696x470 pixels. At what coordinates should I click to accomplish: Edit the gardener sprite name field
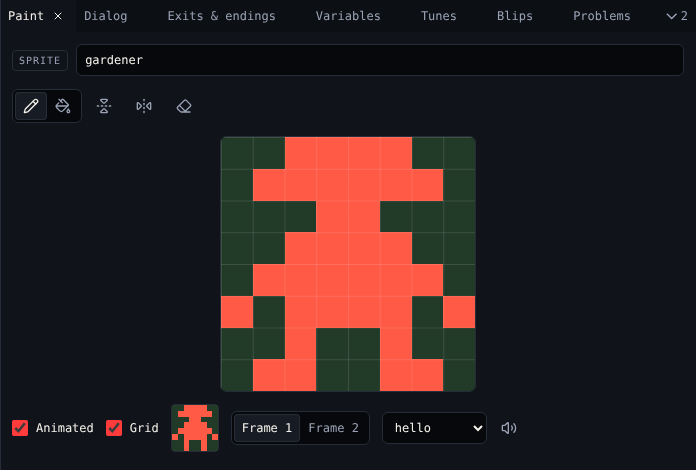coord(380,60)
